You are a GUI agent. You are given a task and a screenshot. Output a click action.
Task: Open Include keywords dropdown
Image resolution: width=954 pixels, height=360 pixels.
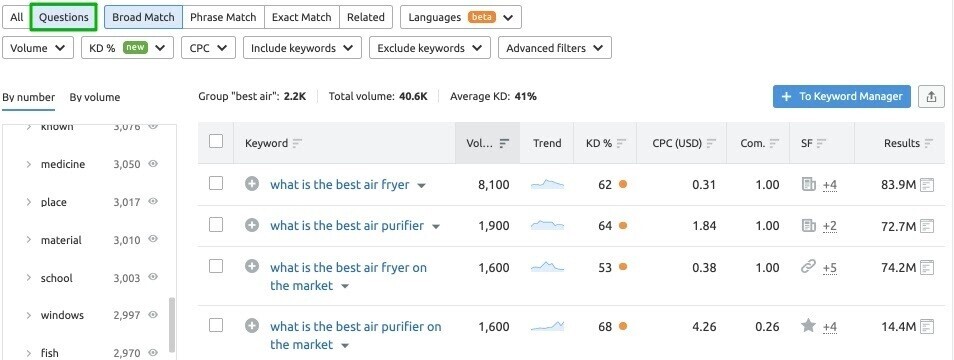302,48
